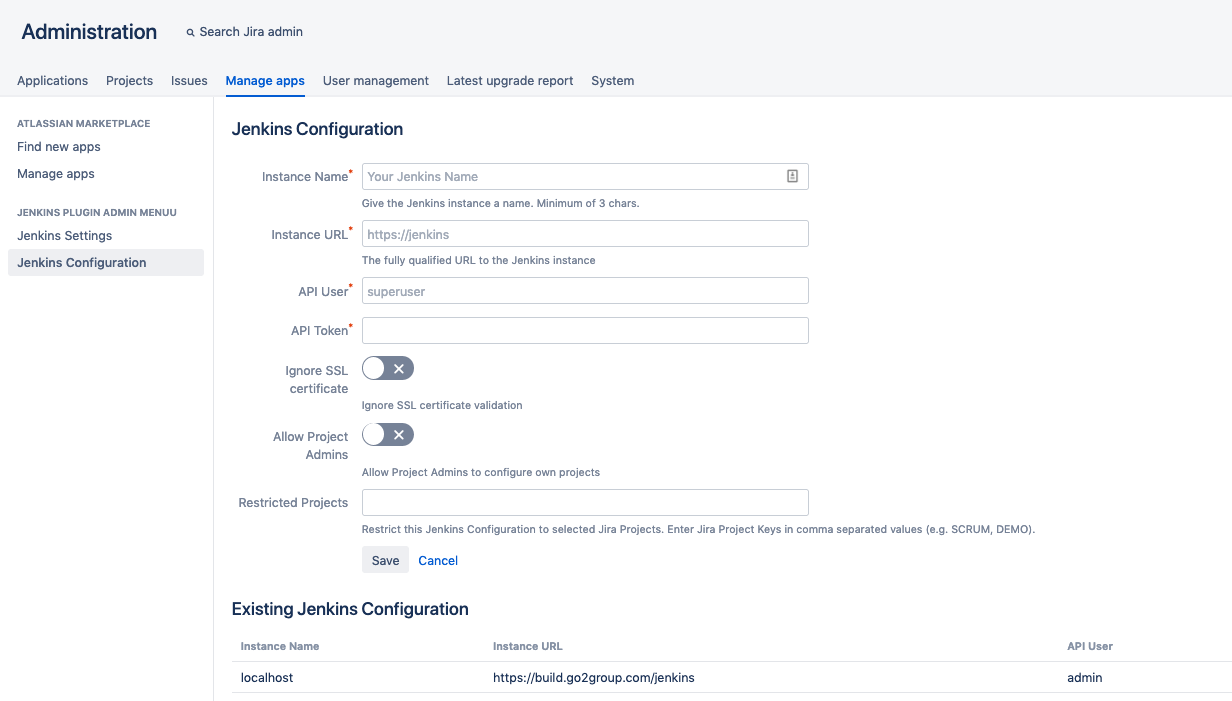Enable Ignore SSL certificate validation
The width and height of the screenshot is (1232, 701).
point(388,368)
